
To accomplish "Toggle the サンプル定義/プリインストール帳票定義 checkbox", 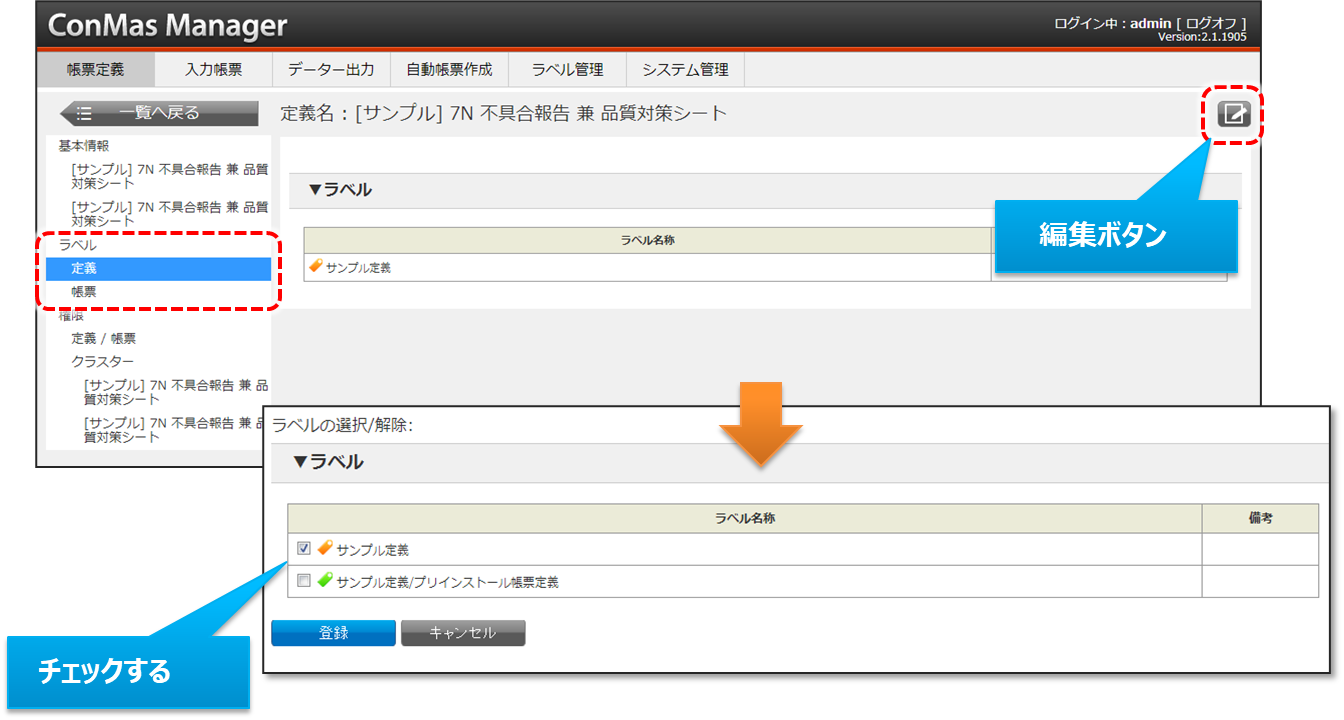I will pos(304,580).
